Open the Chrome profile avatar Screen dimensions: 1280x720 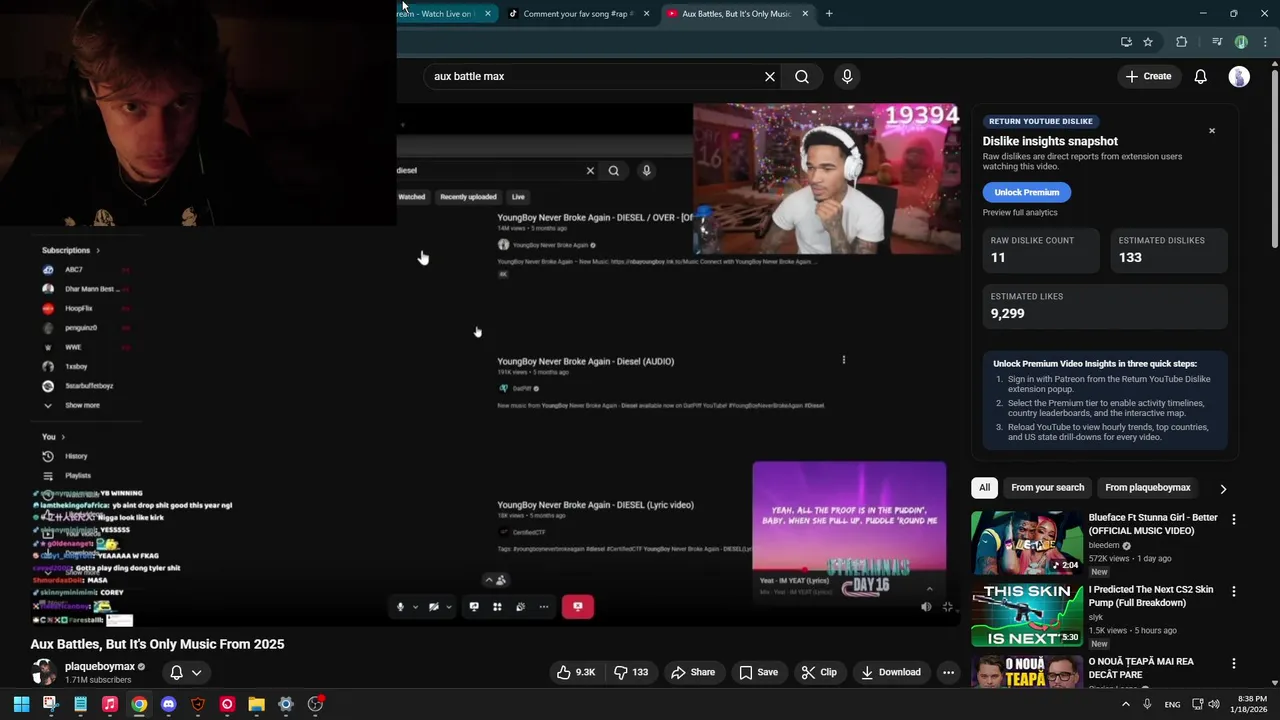[1241, 42]
